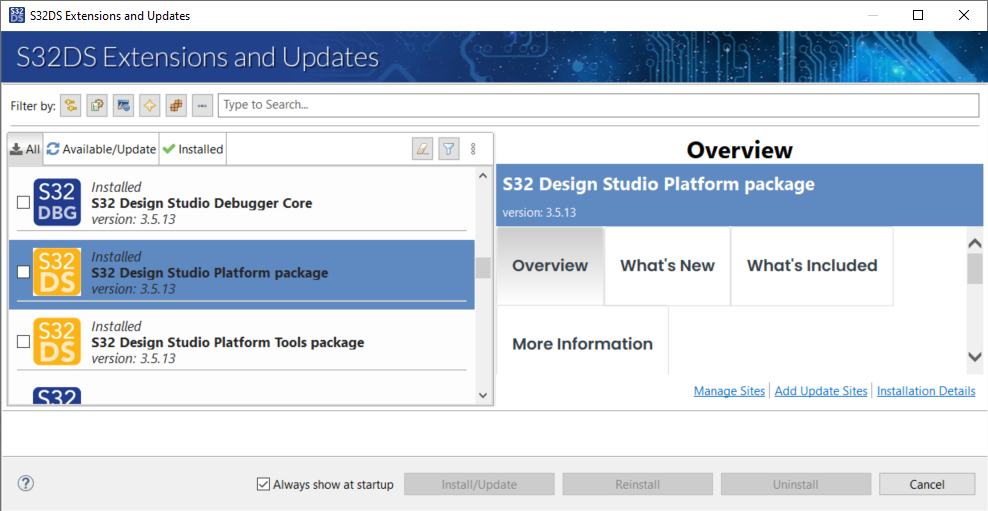Open the three-dots view menu

[473, 149]
